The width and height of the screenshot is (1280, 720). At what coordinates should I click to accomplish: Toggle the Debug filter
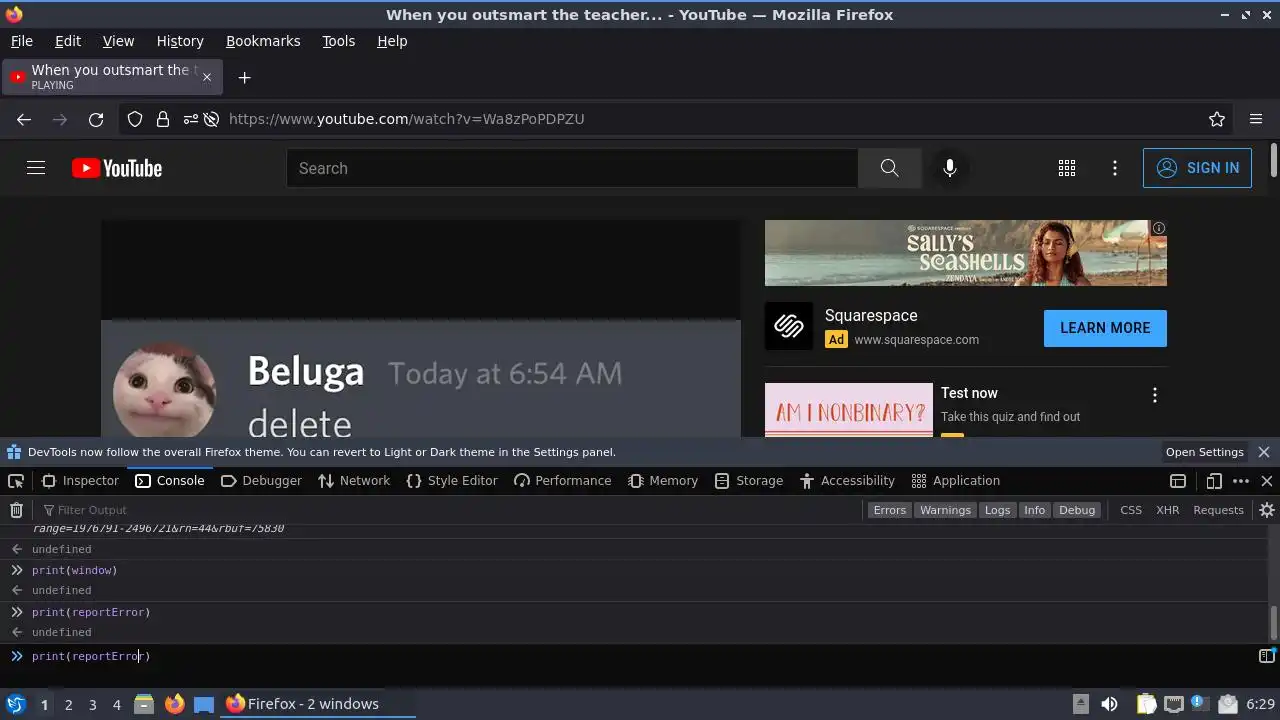[x=1077, y=510]
